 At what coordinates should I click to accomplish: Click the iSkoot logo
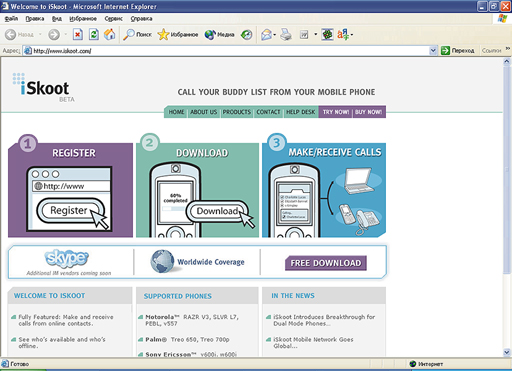click(x=44, y=87)
